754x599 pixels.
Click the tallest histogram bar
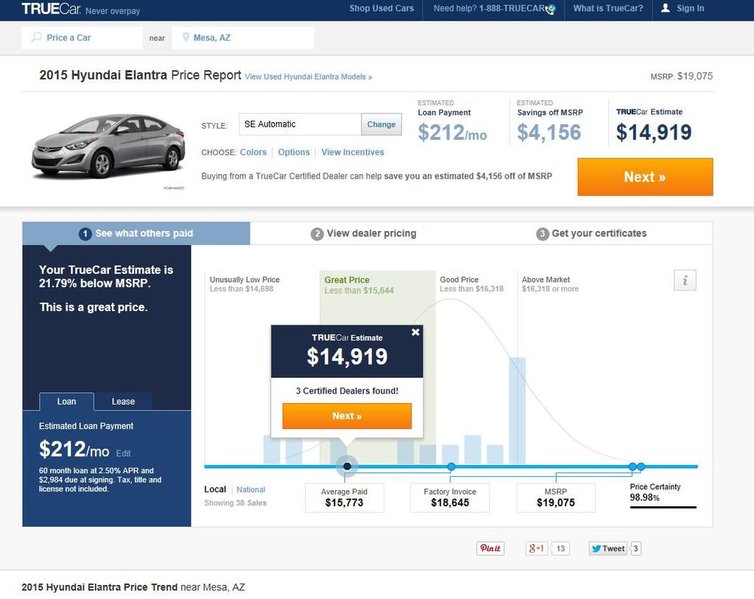(x=517, y=411)
